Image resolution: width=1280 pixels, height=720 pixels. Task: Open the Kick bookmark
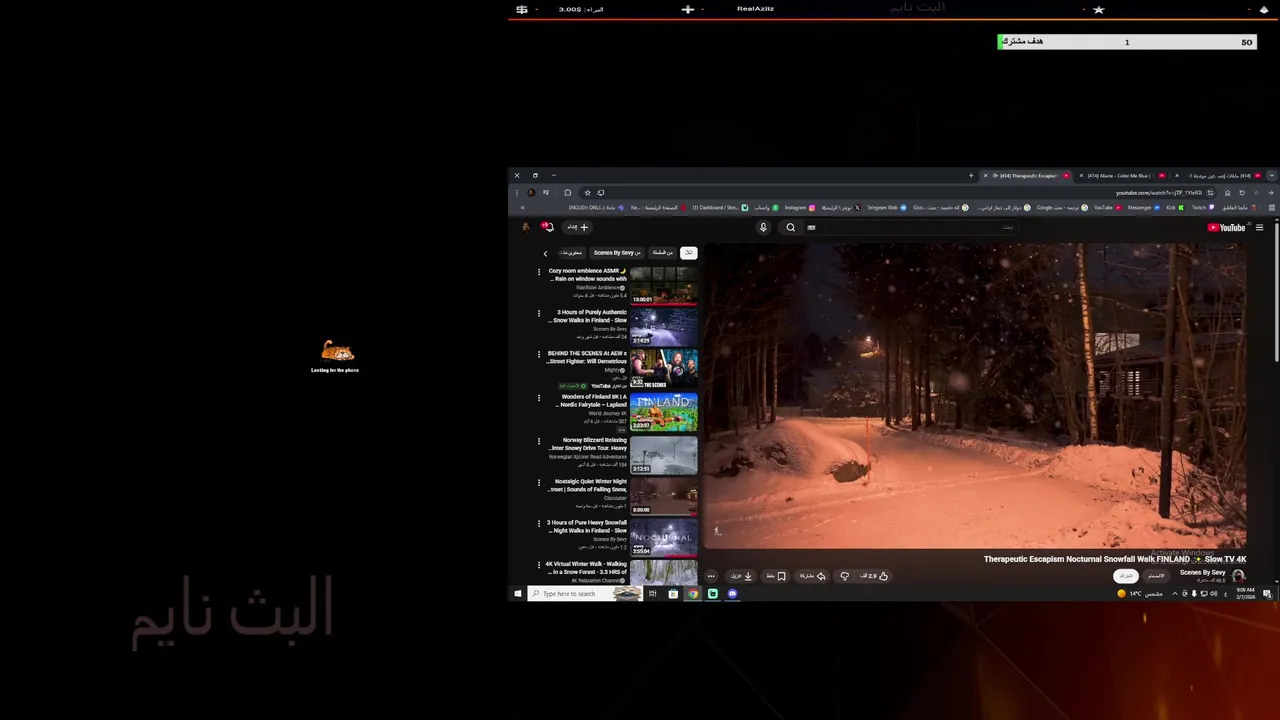(x=1174, y=208)
